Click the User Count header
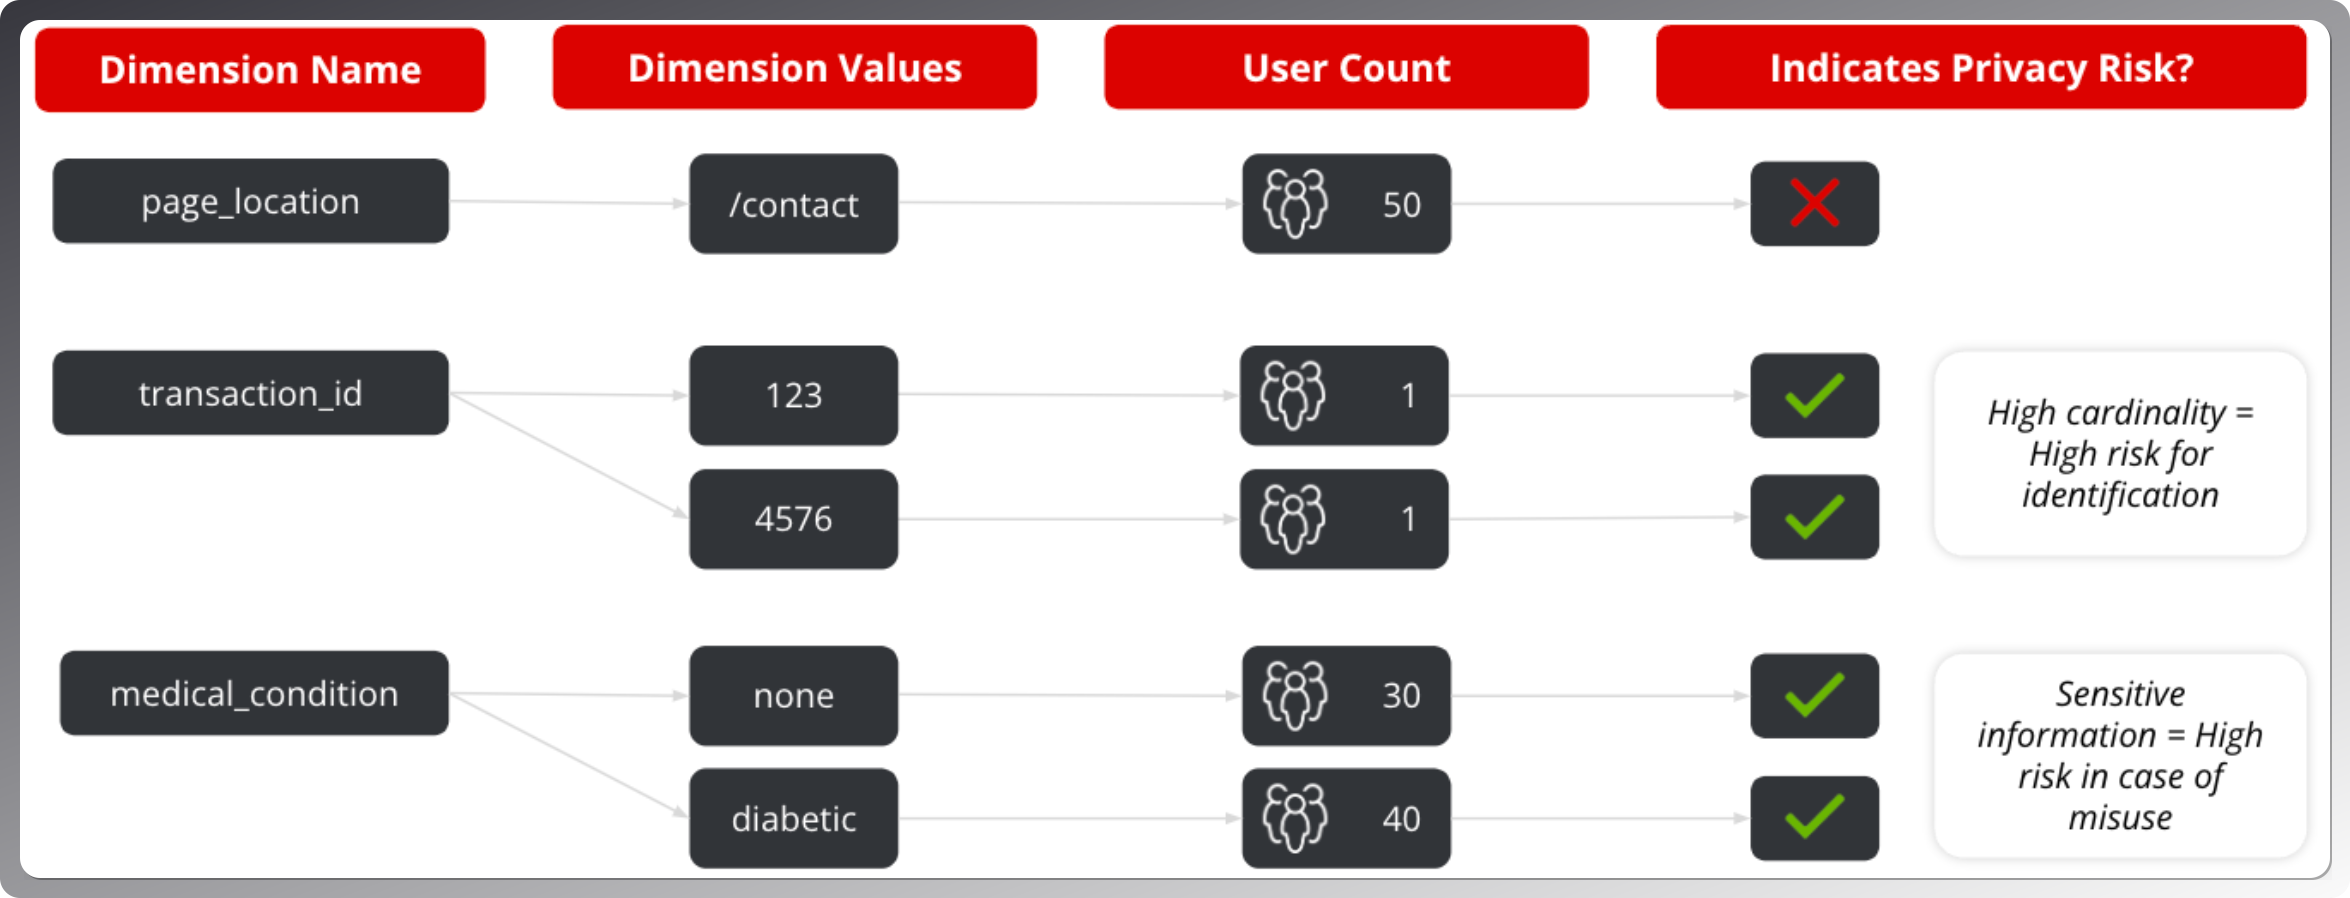This screenshot has width=2350, height=898. pyautogui.click(x=1346, y=68)
